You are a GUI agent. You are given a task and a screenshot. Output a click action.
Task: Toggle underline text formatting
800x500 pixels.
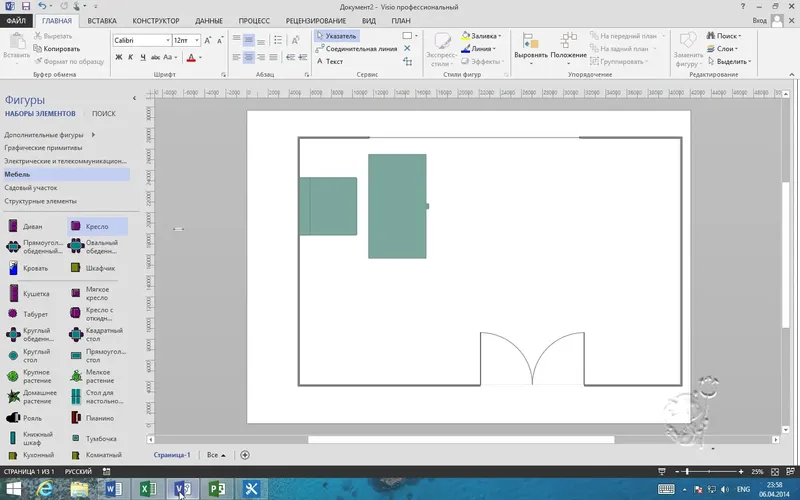(x=142, y=57)
